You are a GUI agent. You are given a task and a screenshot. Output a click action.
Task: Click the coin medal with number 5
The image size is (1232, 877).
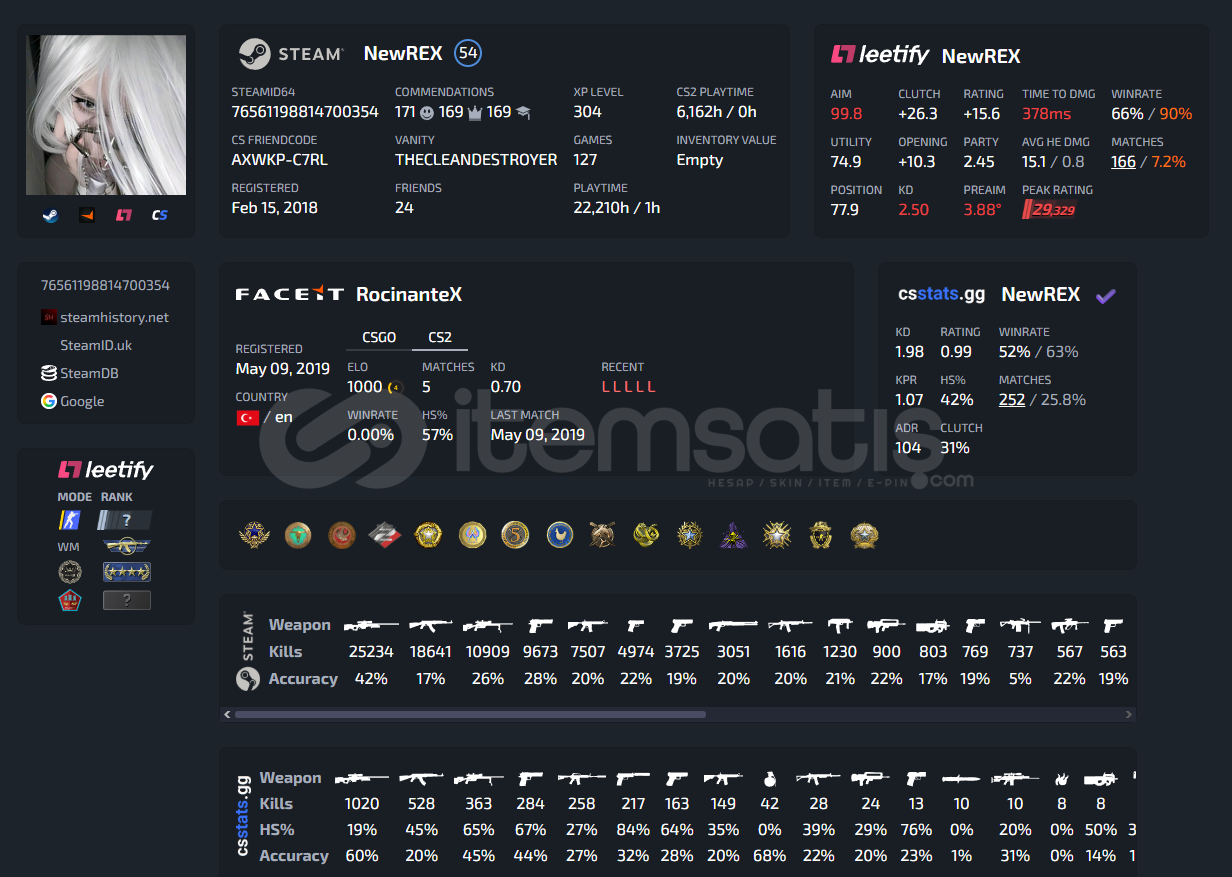point(515,535)
